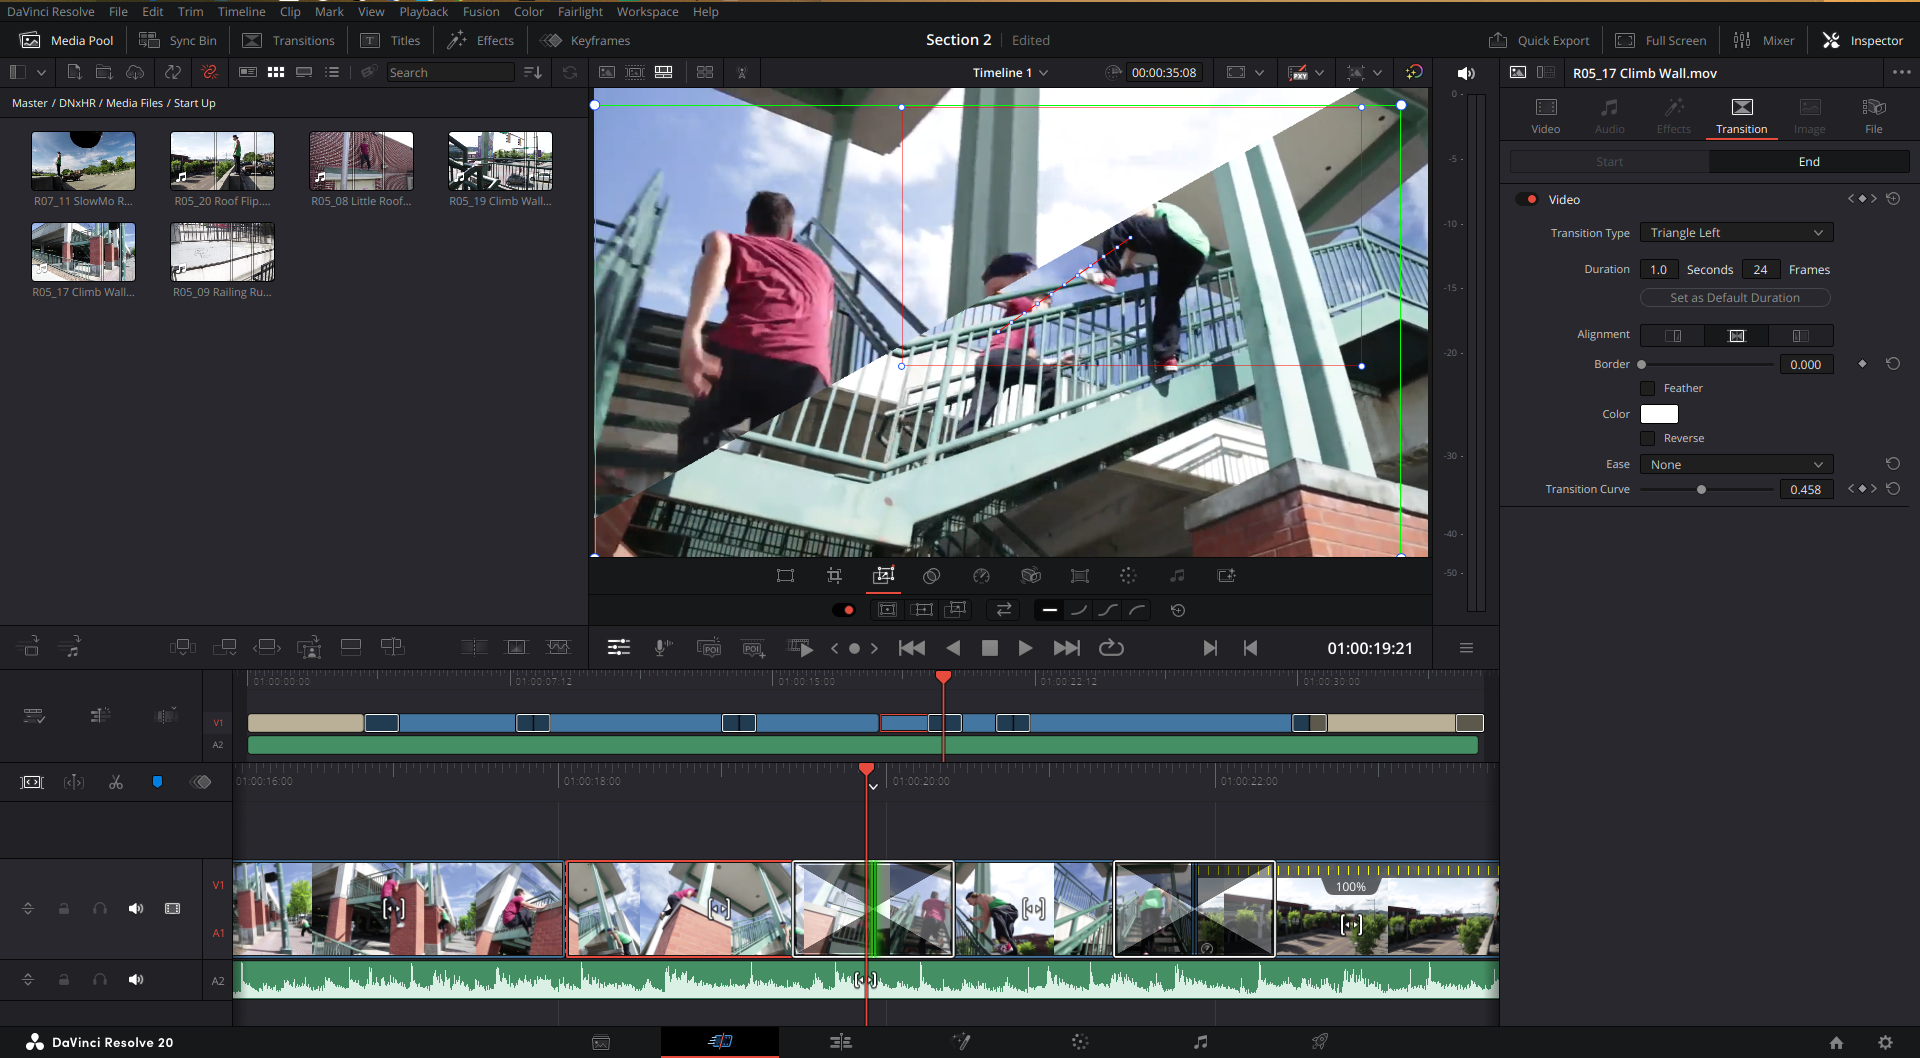Enable the Feather checkbox

pos(1648,388)
